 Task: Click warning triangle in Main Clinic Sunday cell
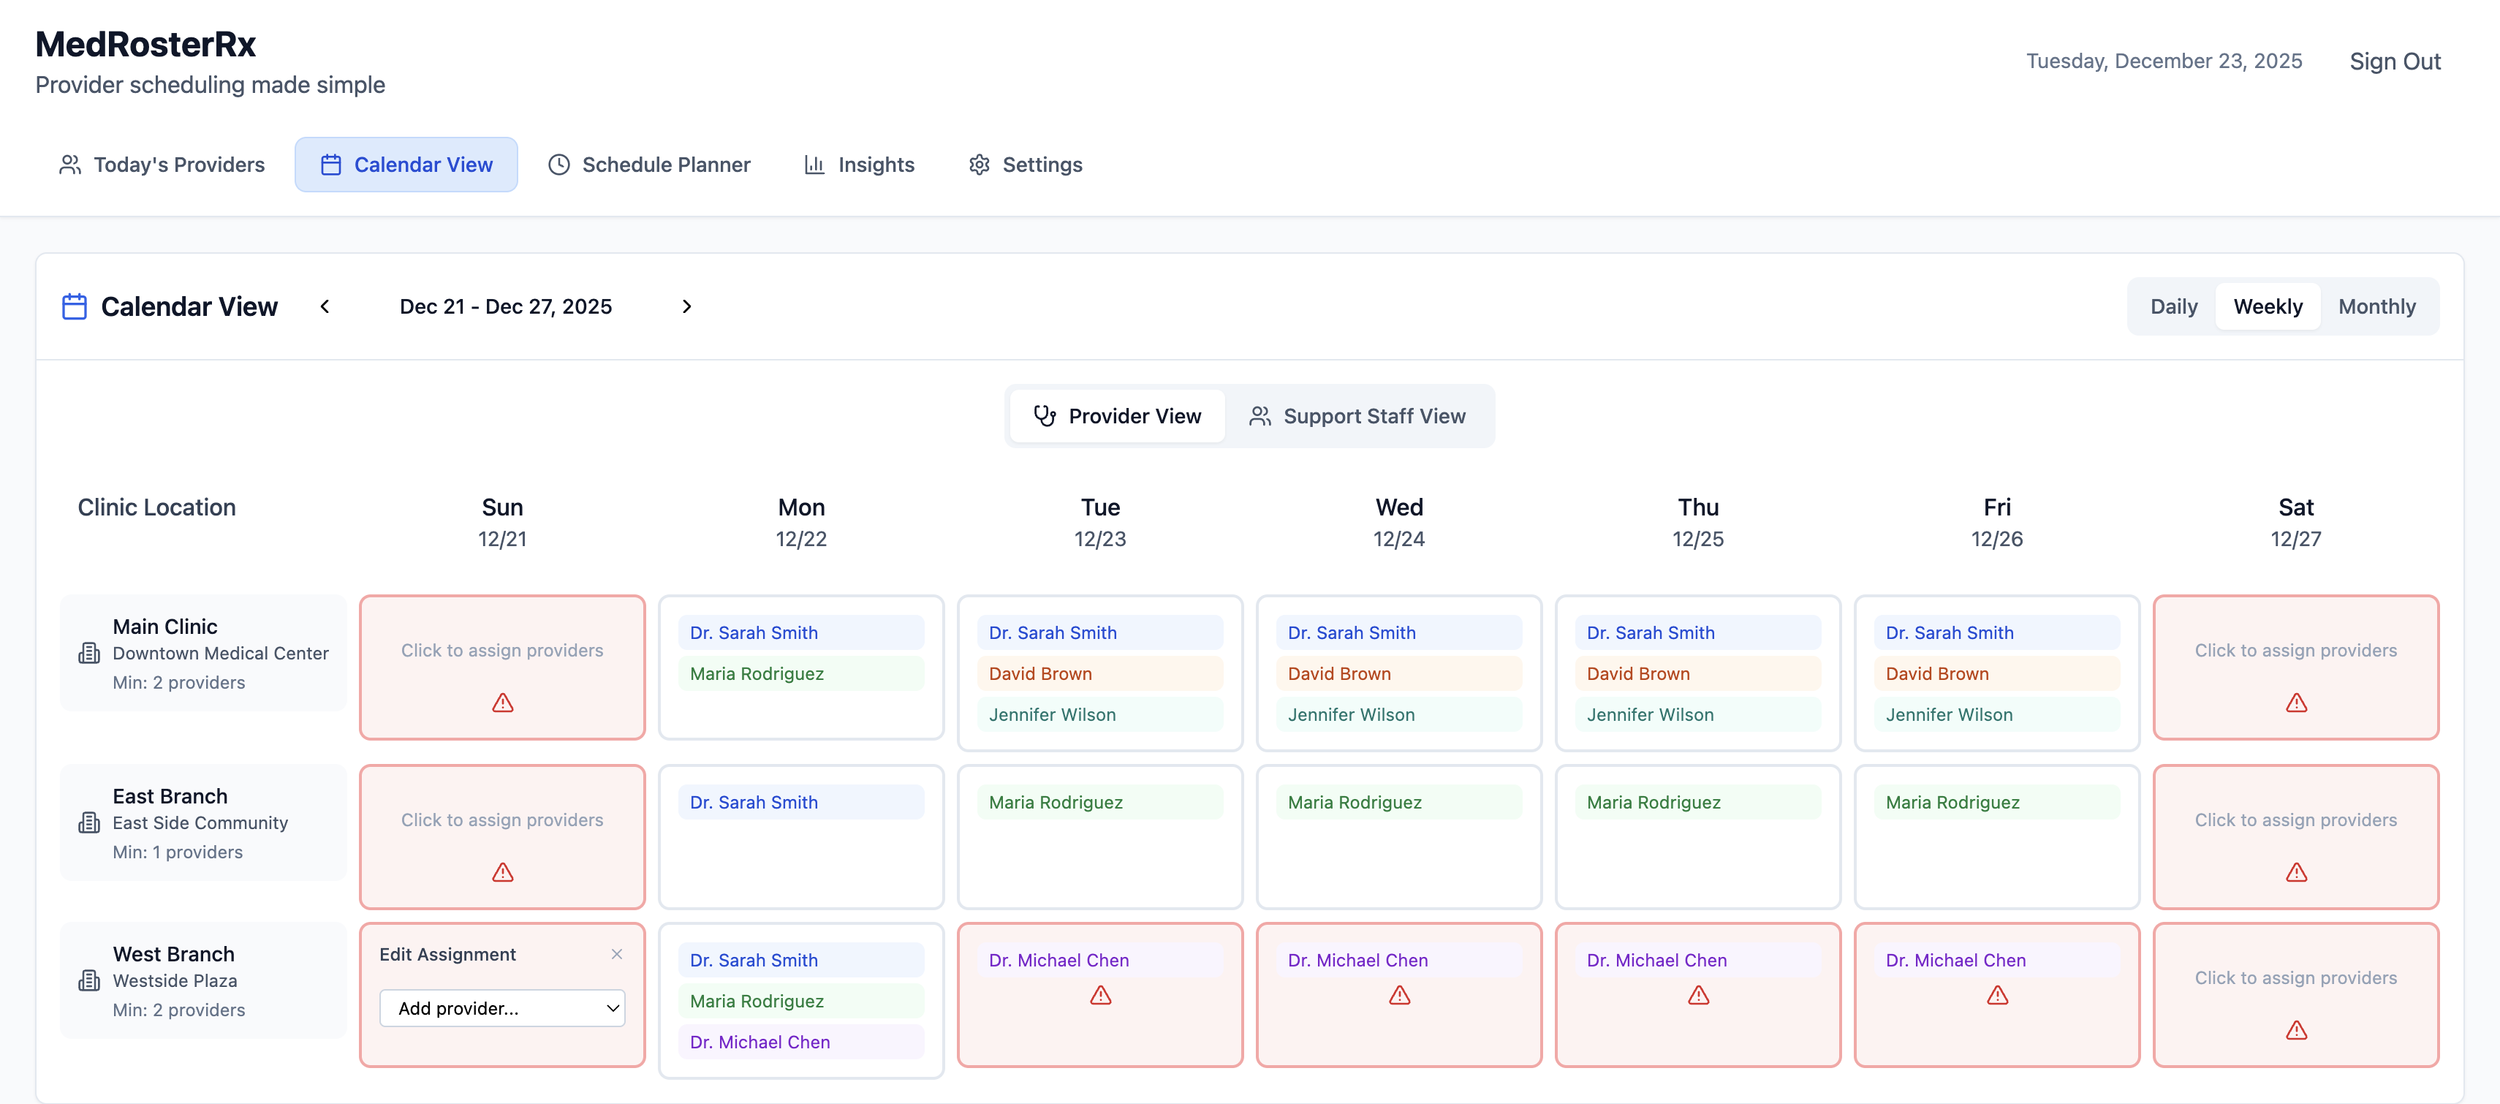(x=502, y=703)
